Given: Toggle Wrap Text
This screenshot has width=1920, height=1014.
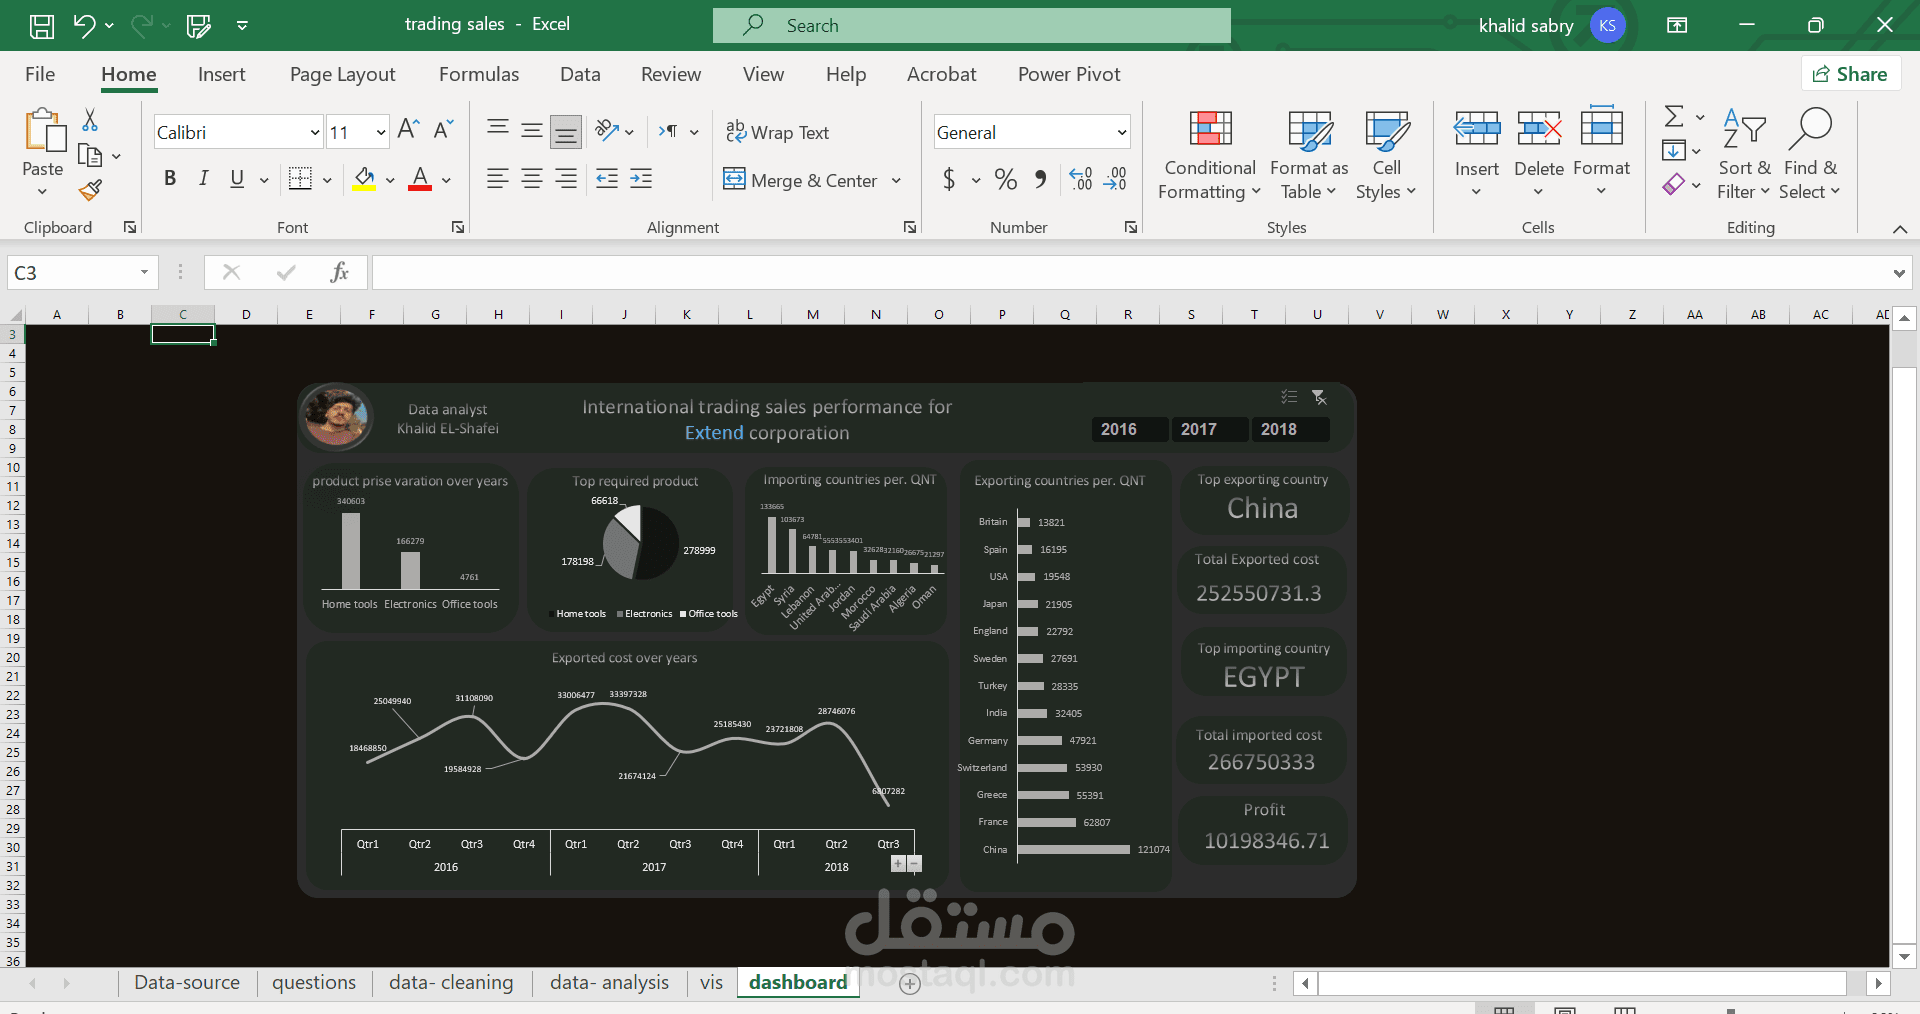Looking at the screenshot, I should [x=777, y=132].
